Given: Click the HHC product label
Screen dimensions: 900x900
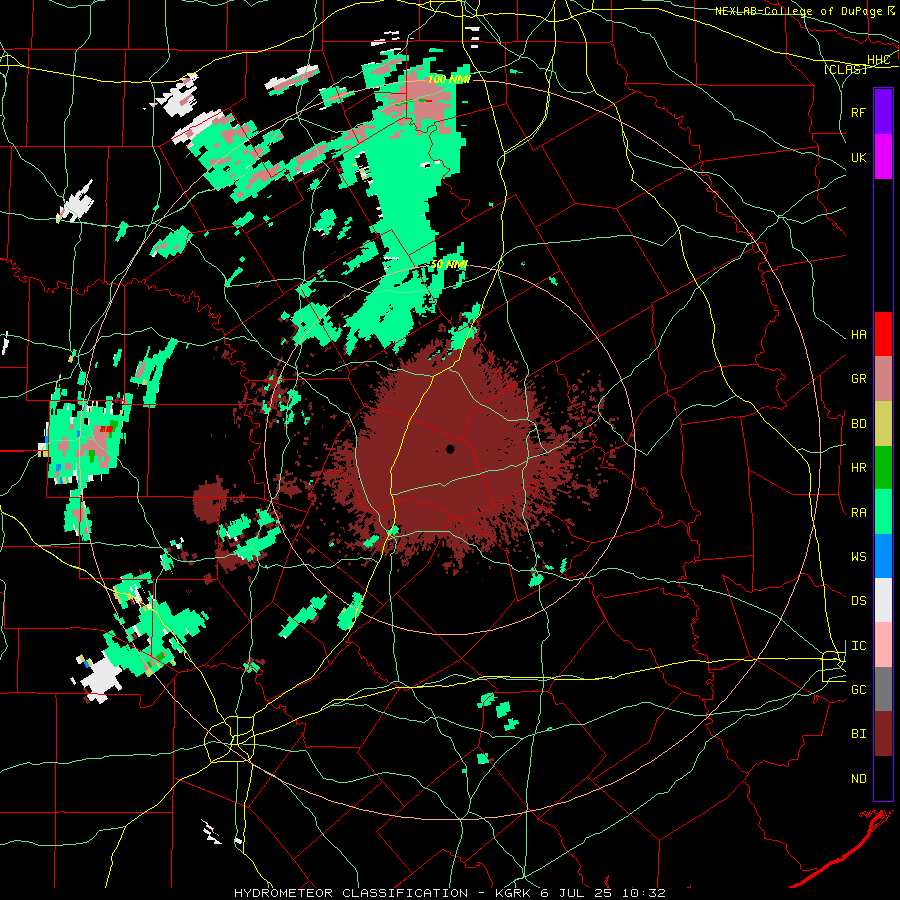Looking at the screenshot, I should pyautogui.click(x=878, y=60).
